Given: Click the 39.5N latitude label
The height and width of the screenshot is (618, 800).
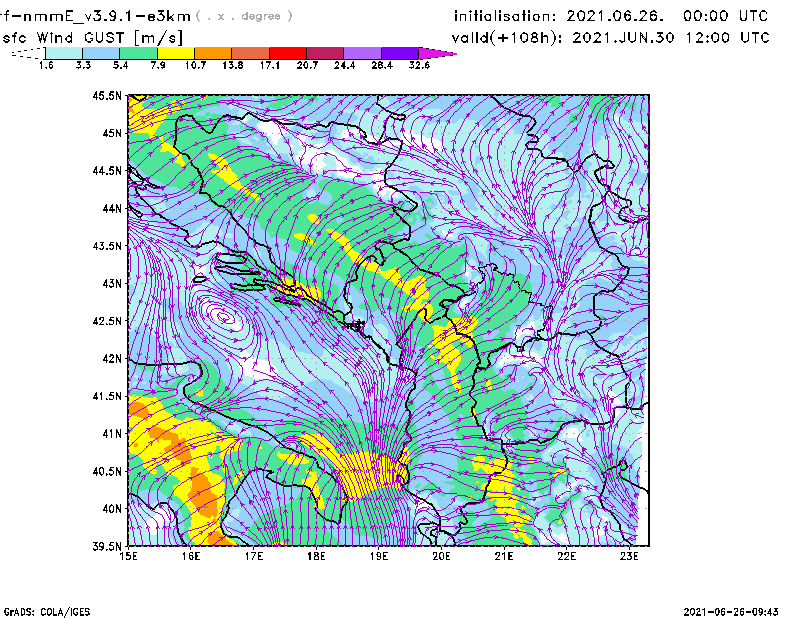Looking at the screenshot, I should coord(108,547).
